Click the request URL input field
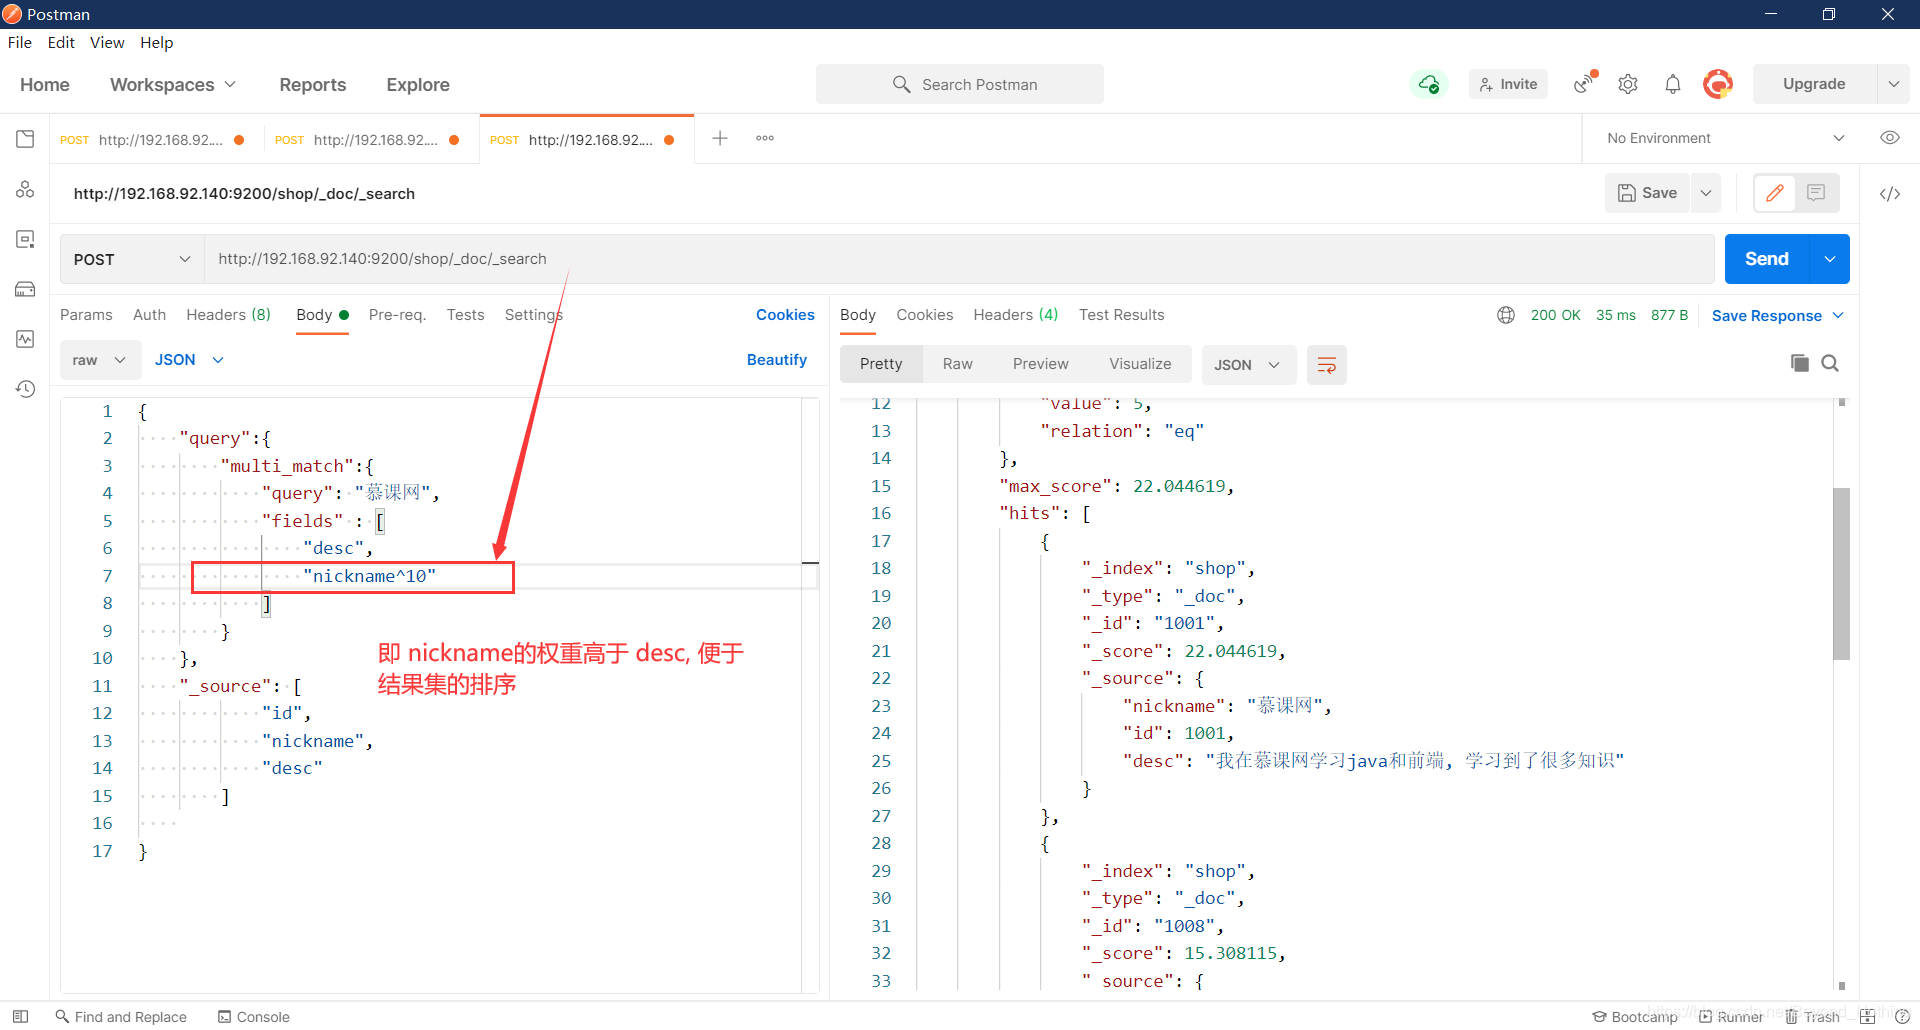The height and width of the screenshot is (1030, 1920). coord(959,259)
